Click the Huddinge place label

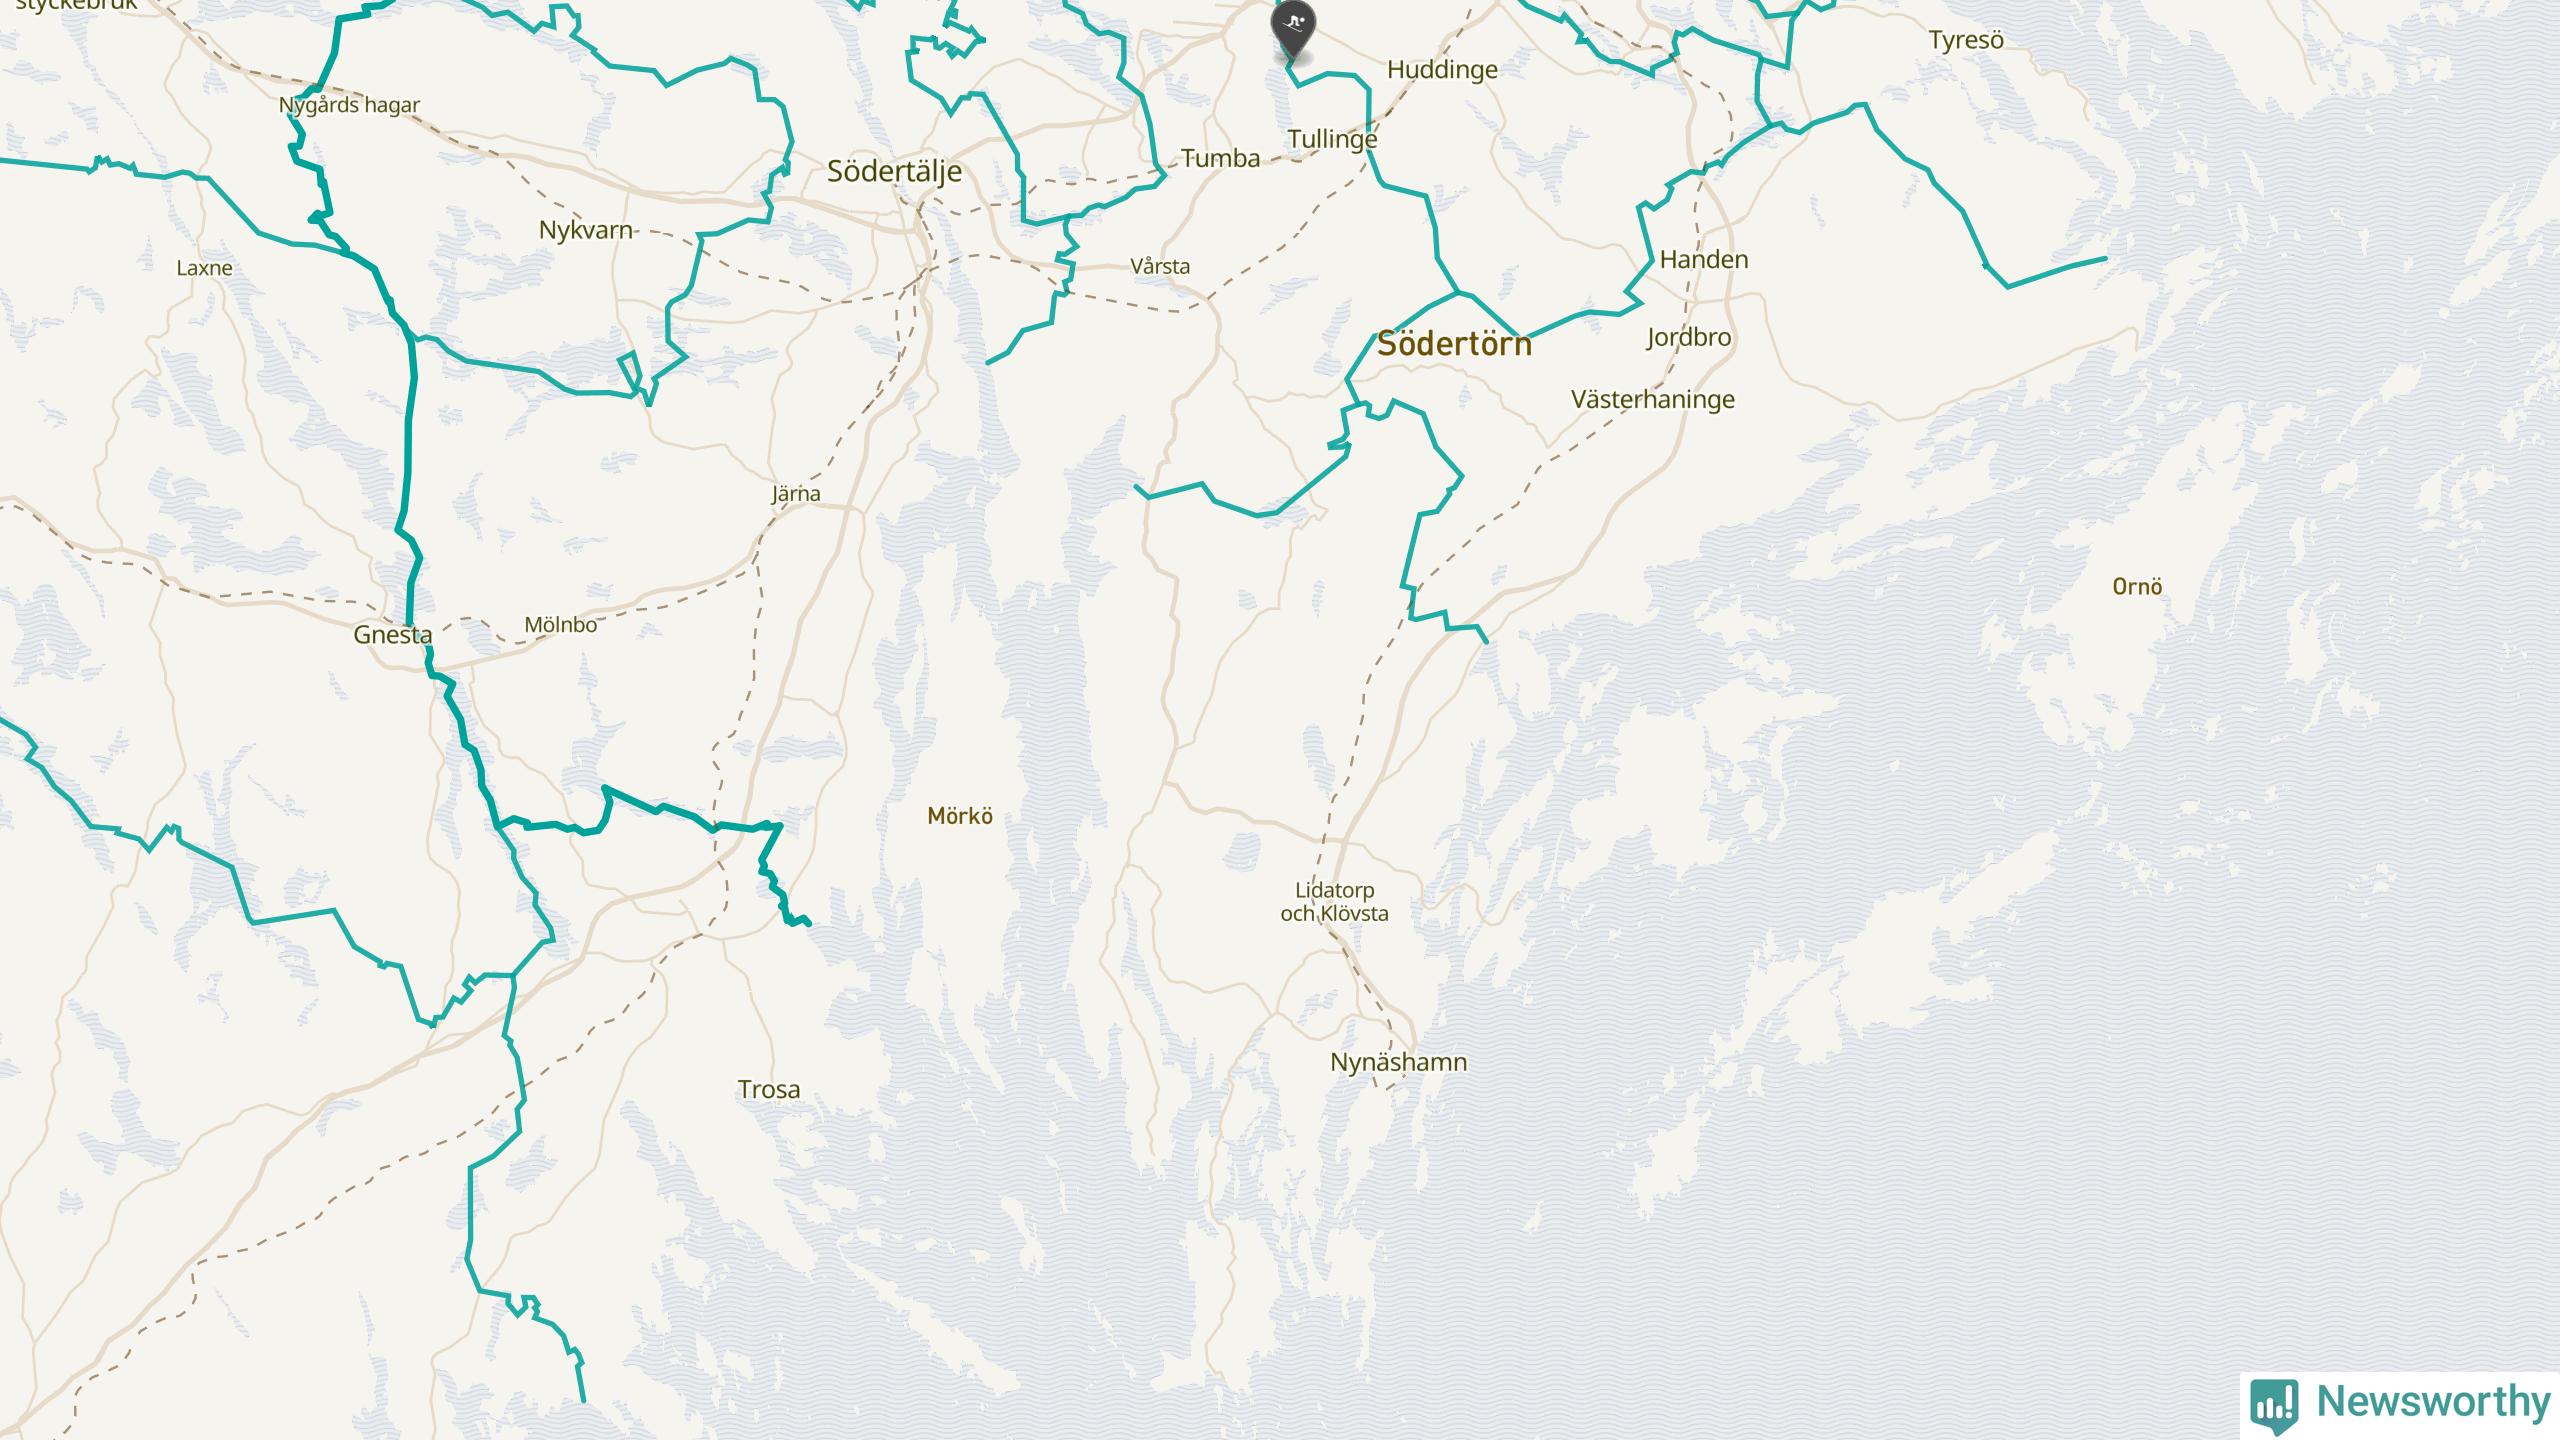point(1442,70)
